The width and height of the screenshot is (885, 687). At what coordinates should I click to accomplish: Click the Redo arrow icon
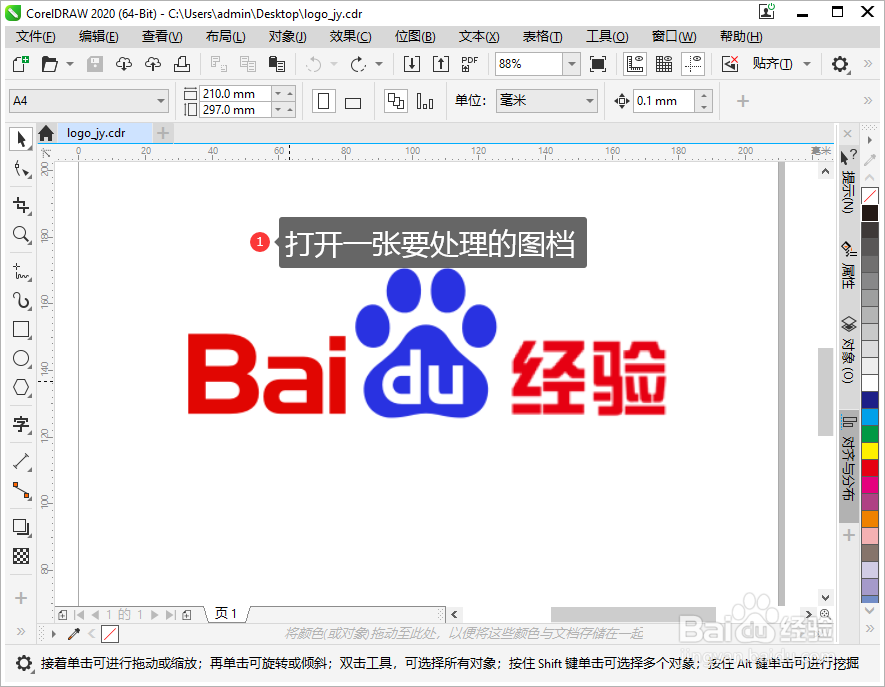[358, 64]
